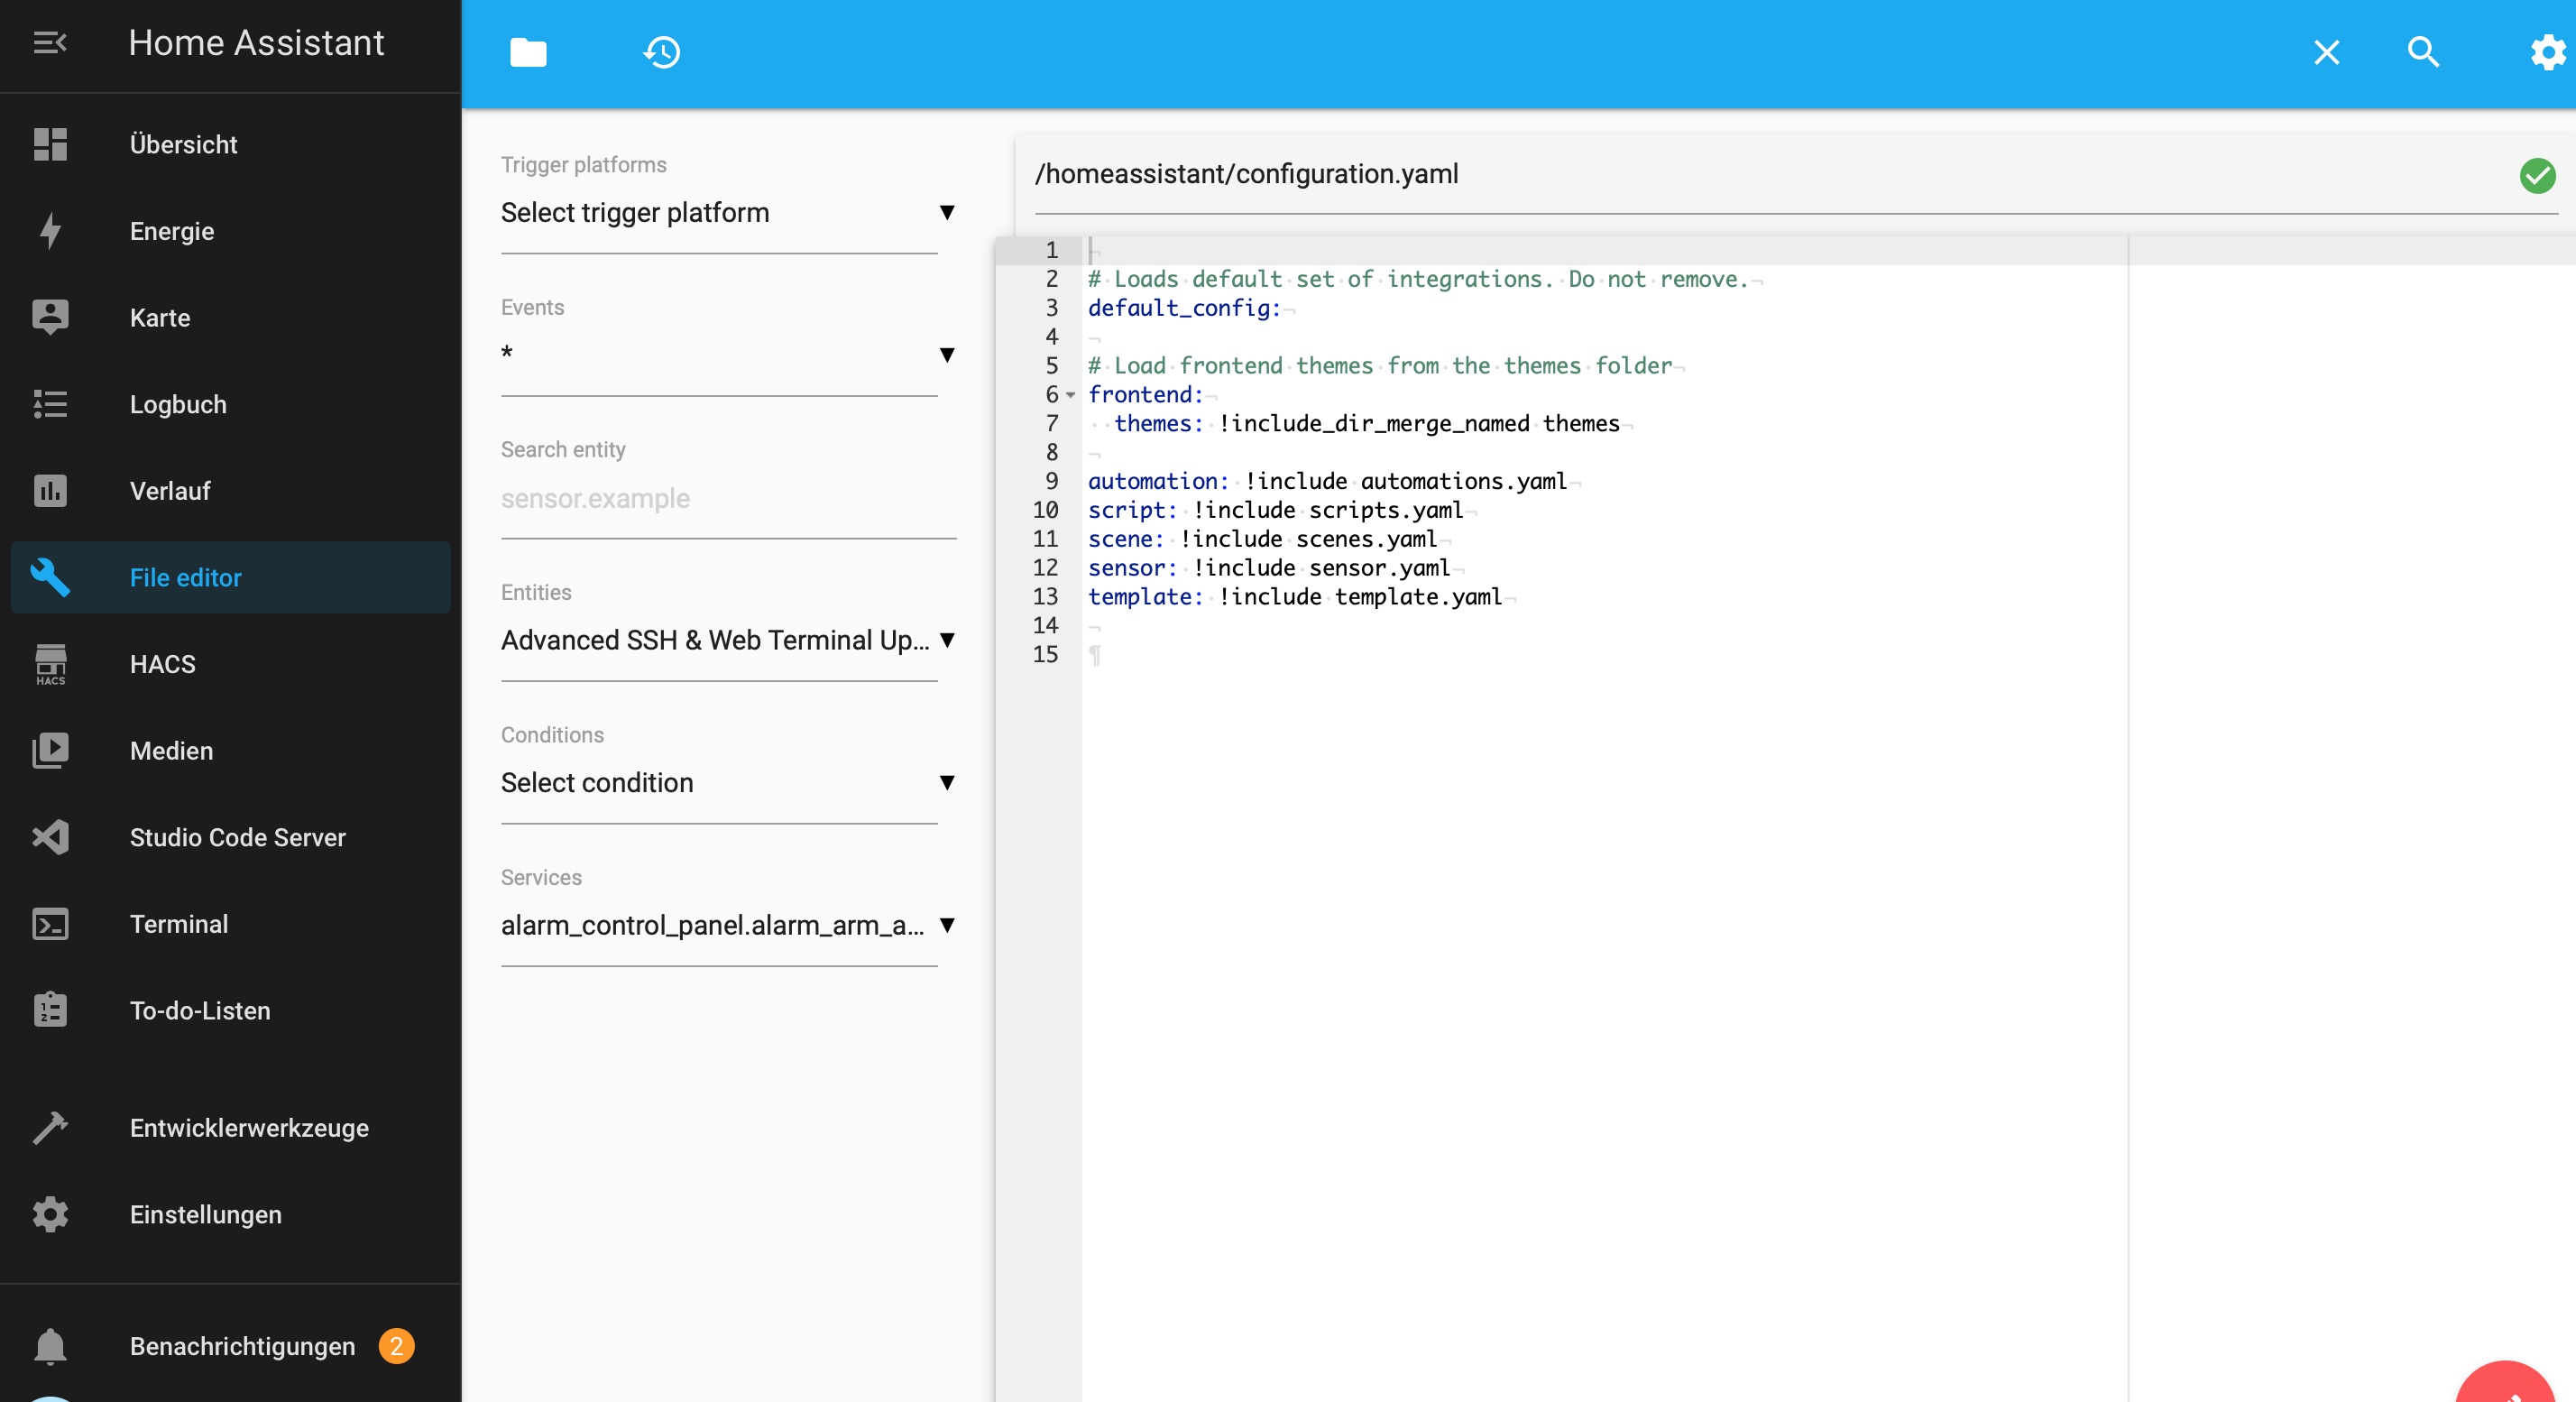Click the Search entity input field
This screenshot has height=1402, width=2576.
[727, 499]
